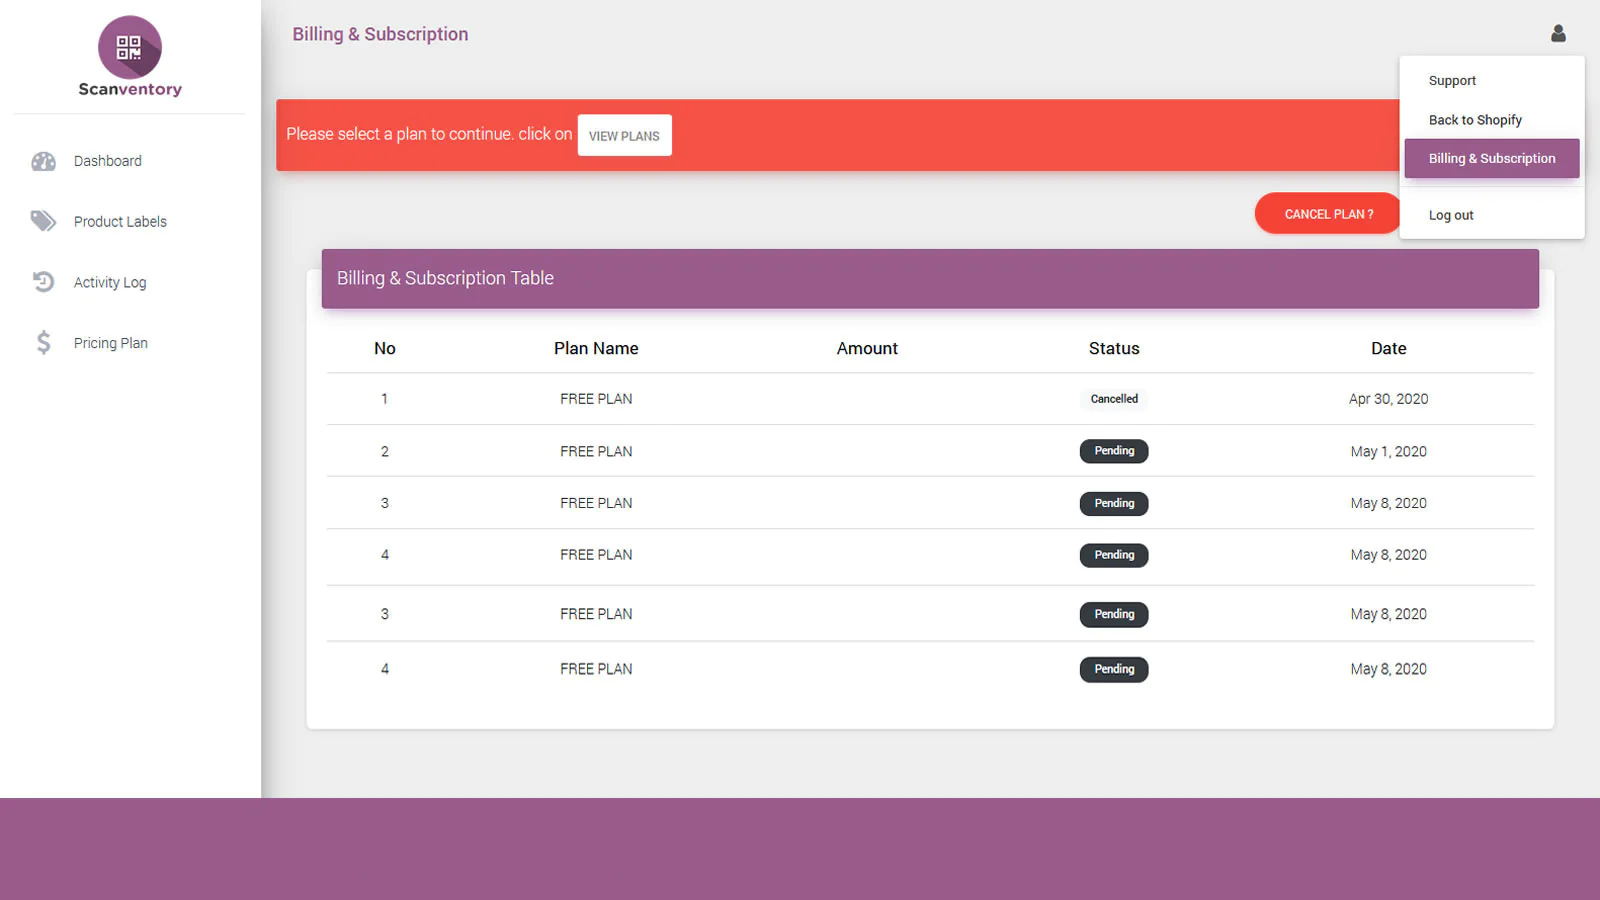Click the Product Labels tag icon
1600x900 pixels.
click(43, 221)
